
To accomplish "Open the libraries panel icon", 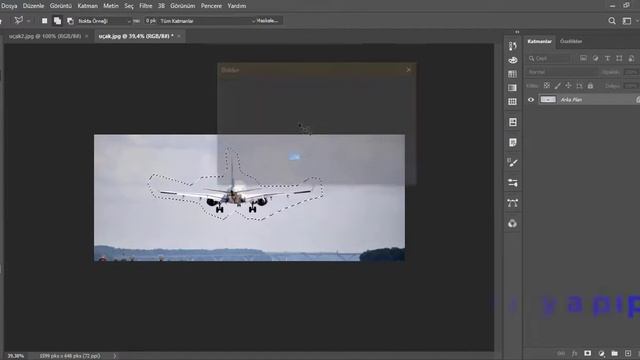I will (x=513, y=122).
